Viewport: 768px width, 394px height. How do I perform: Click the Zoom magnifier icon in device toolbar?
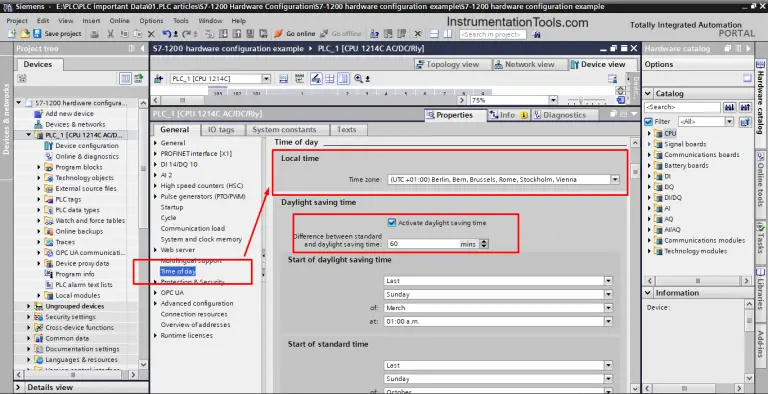coord(359,79)
